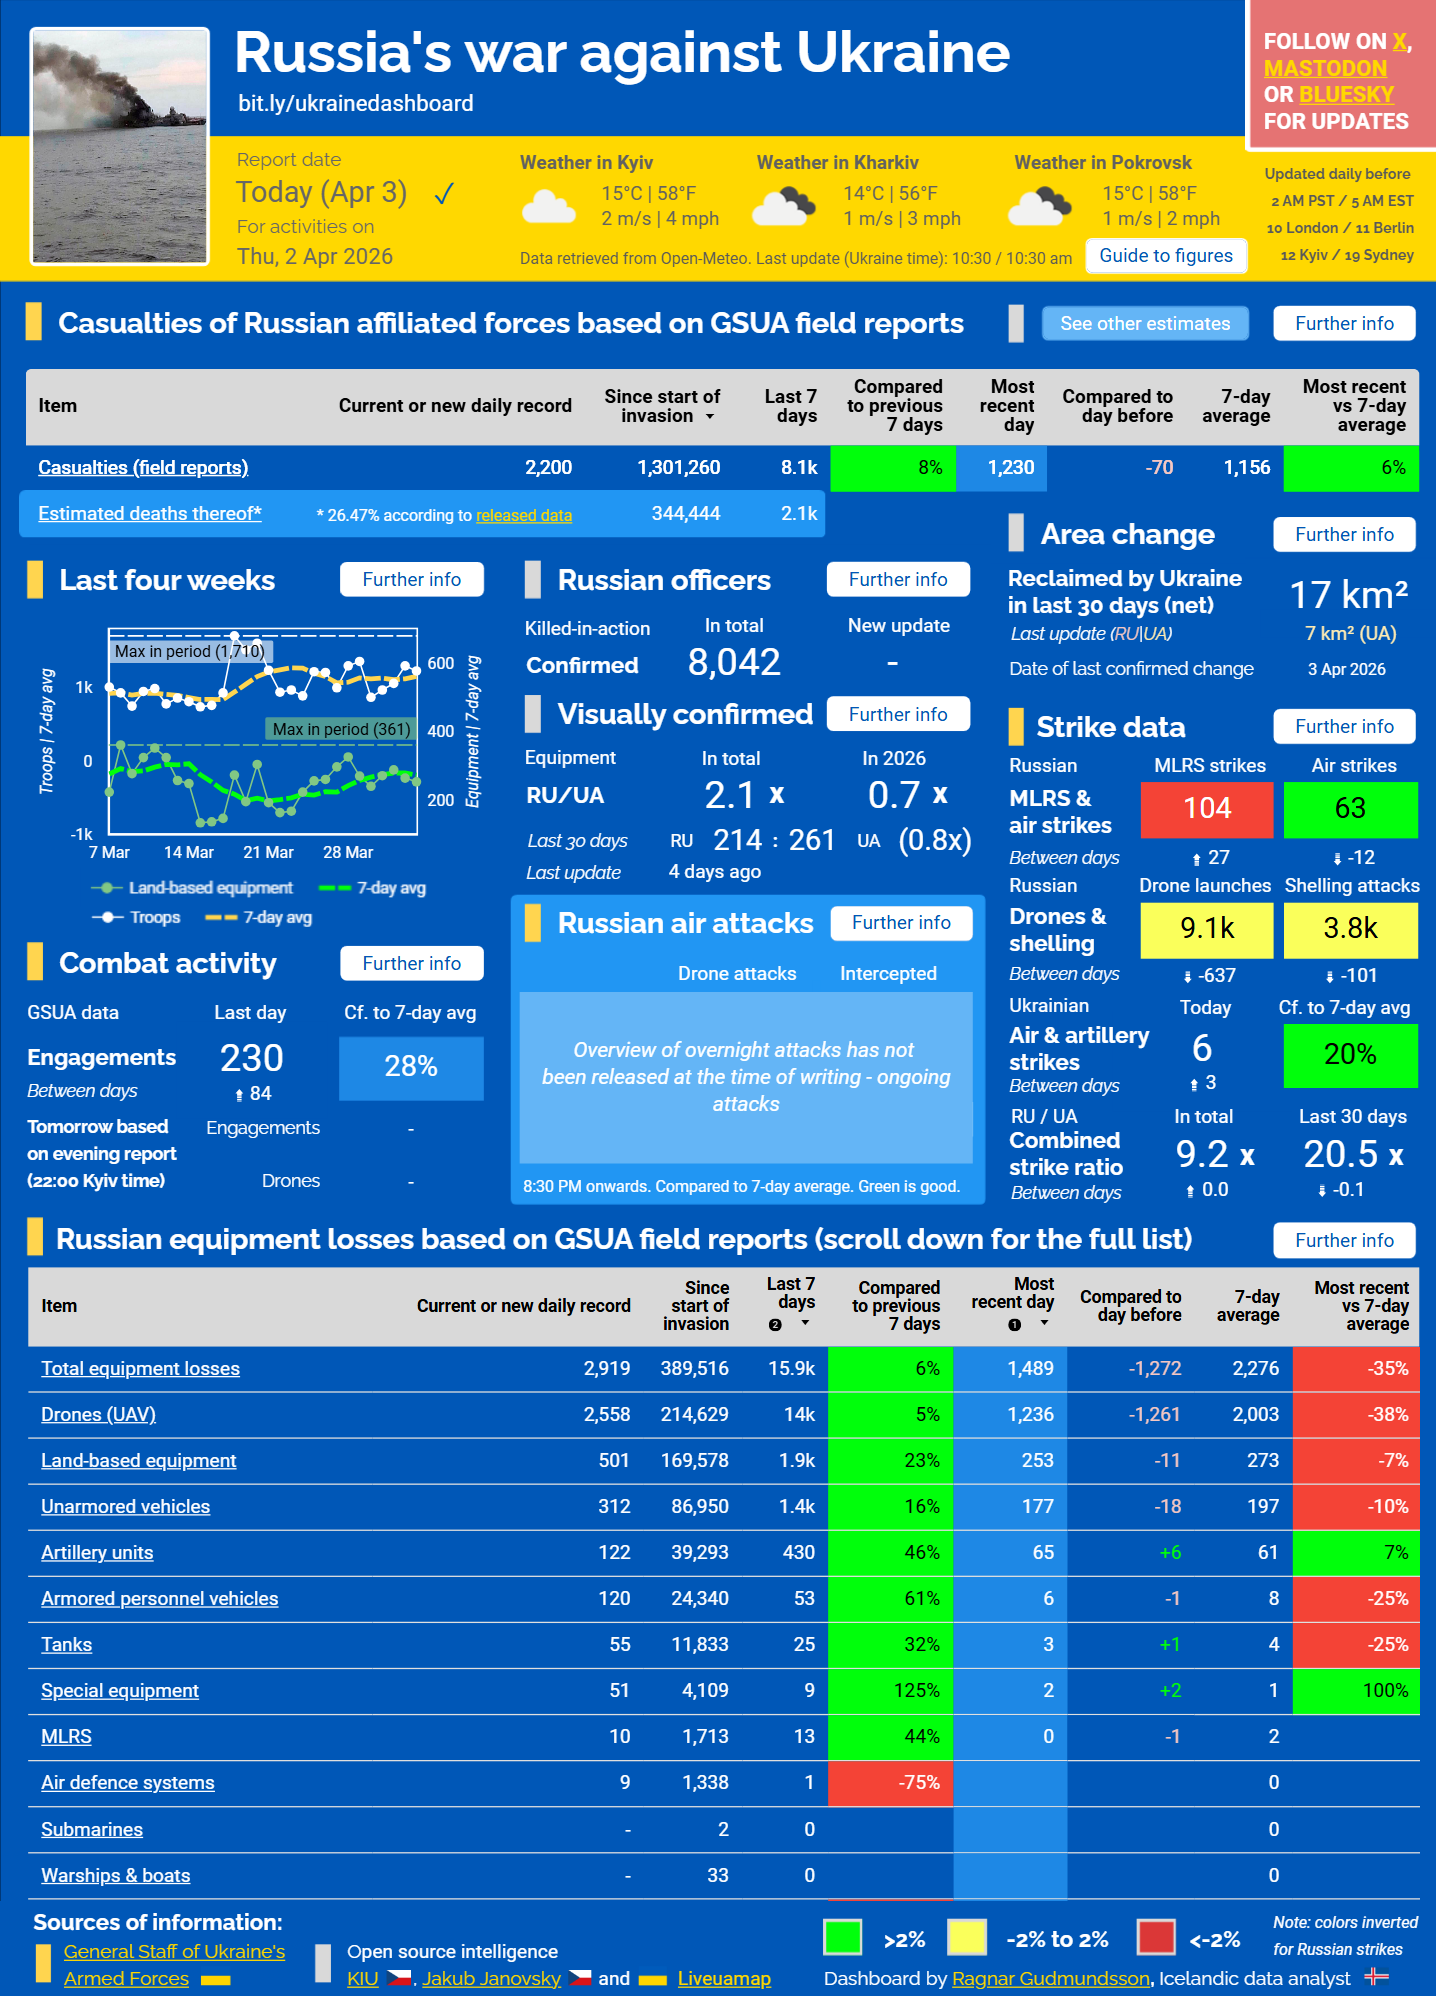Screen dimensions: 1436x1996
Task: Click the checkmark next to Today (Apr 3)
Action: tap(444, 193)
